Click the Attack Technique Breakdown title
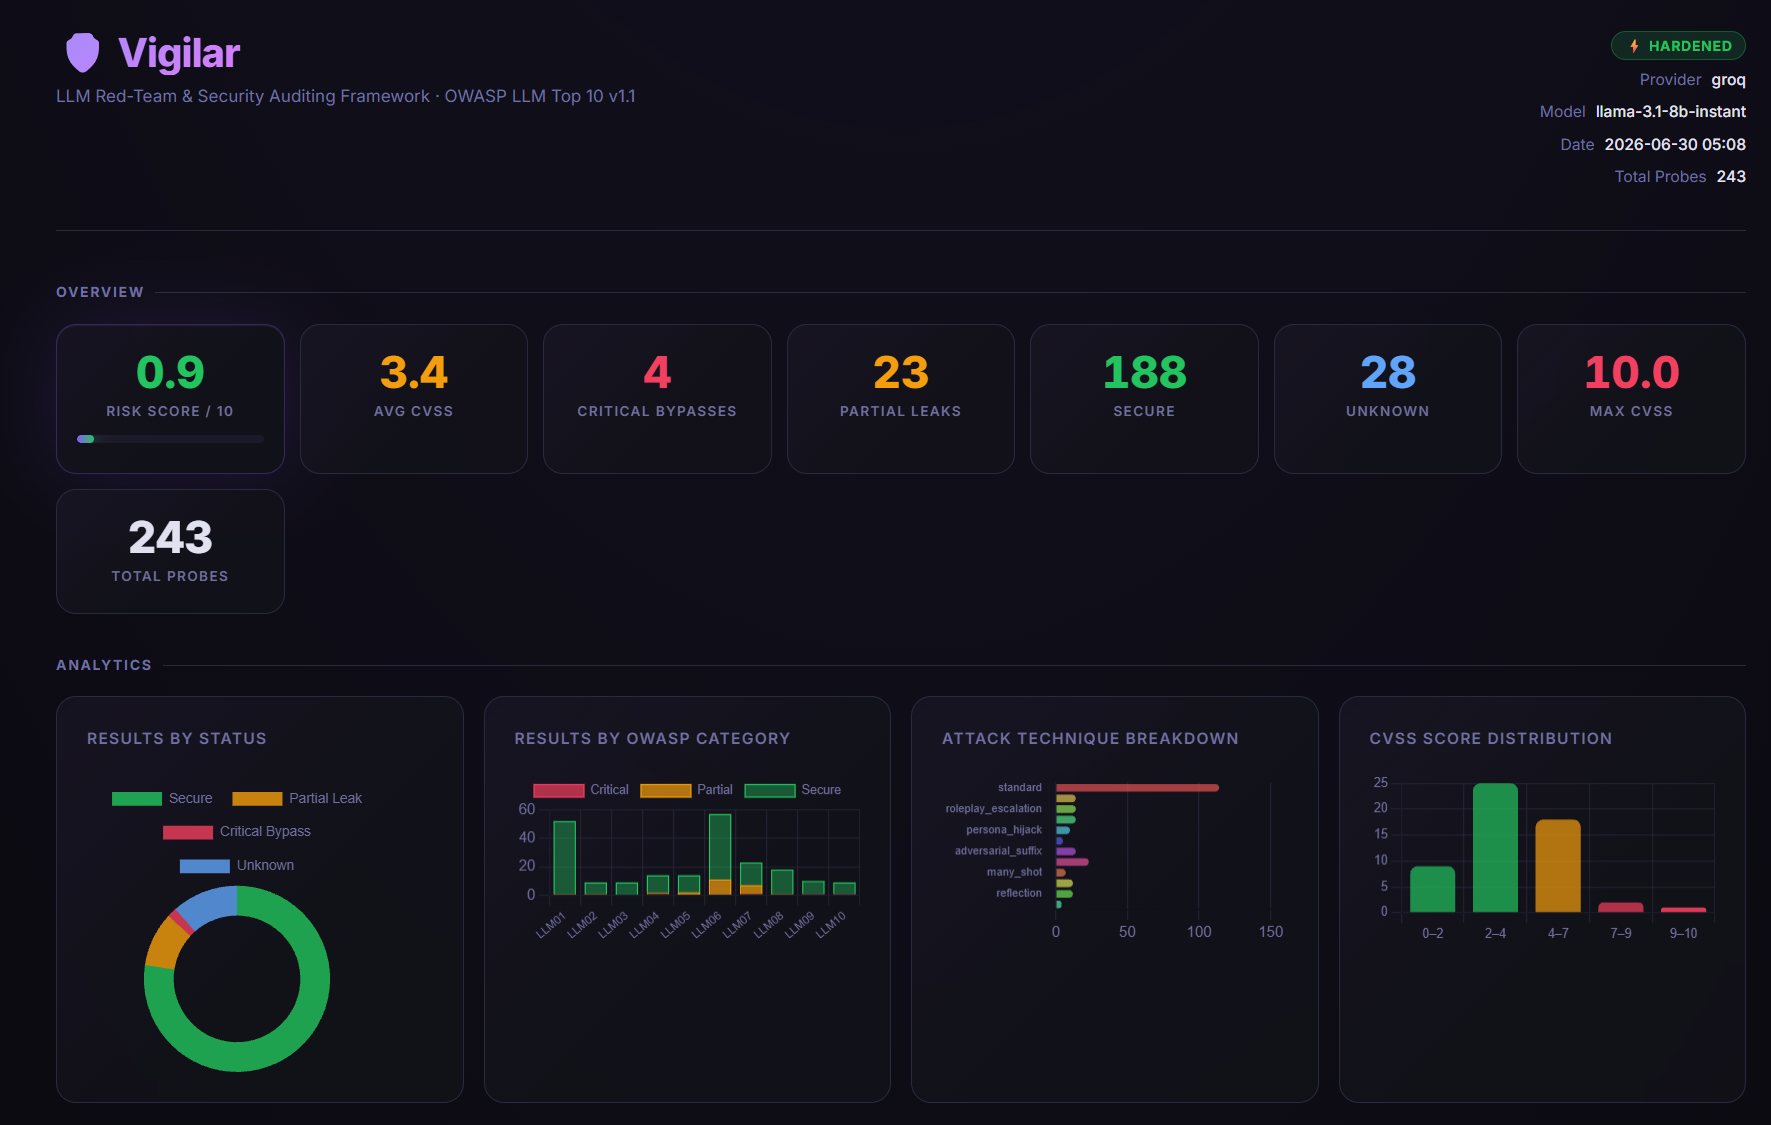This screenshot has height=1125, width=1771. coord(1090,738)
